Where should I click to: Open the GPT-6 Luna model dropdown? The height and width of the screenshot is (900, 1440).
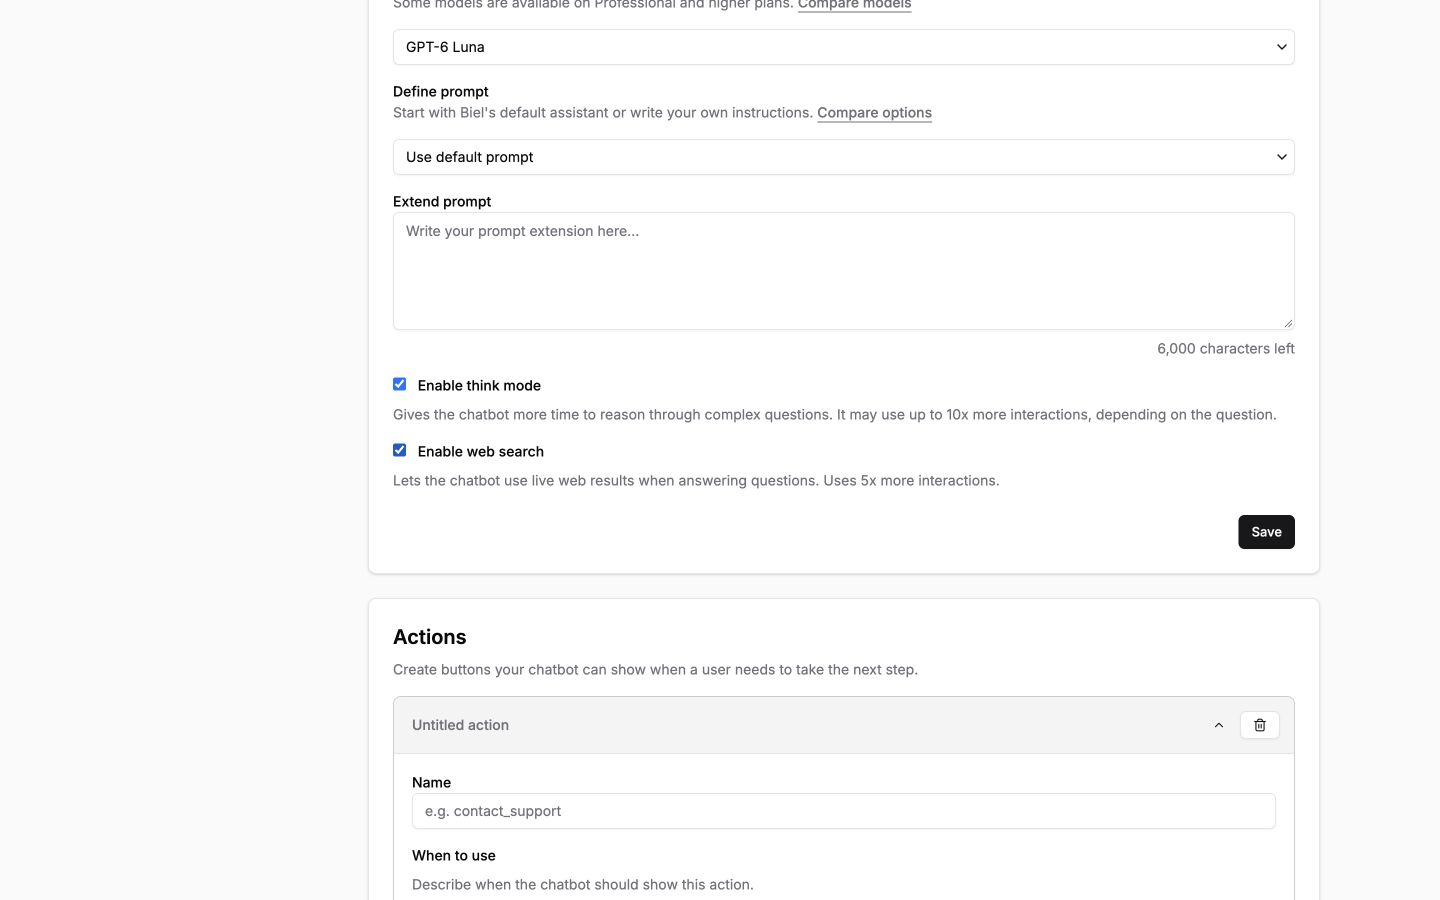843,47
